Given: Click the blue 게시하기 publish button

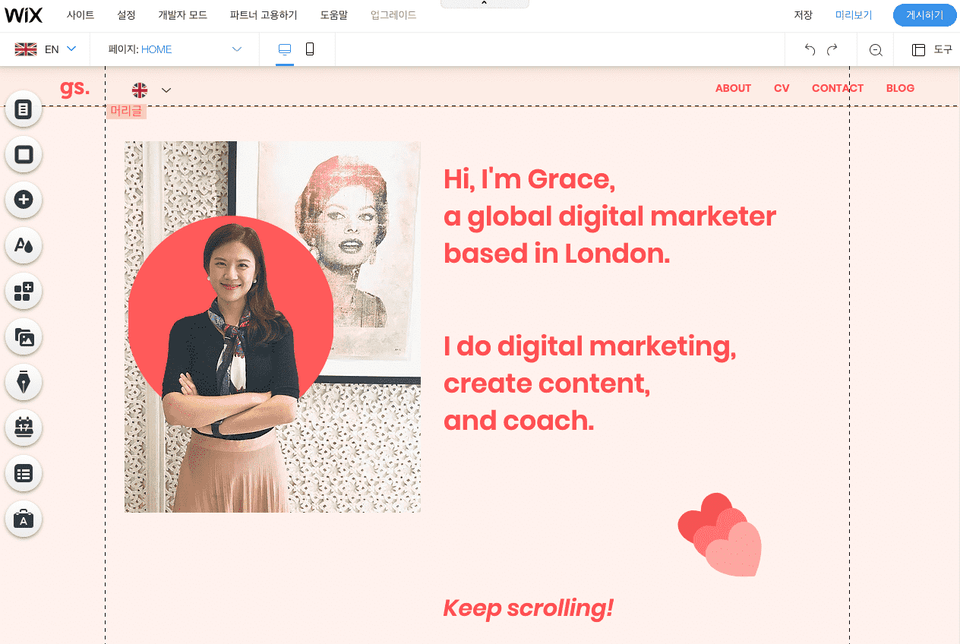Looking at the screenshot, I should [x=924, y=15].
